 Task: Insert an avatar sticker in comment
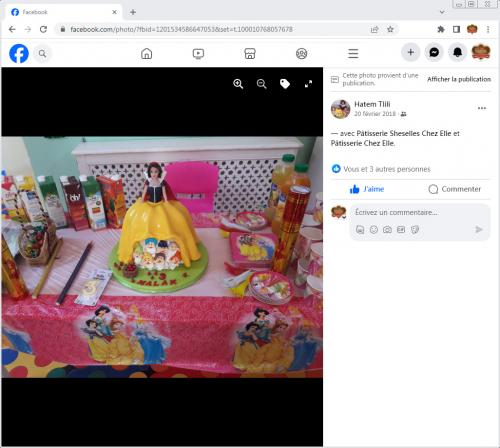(x=360, y=229)
